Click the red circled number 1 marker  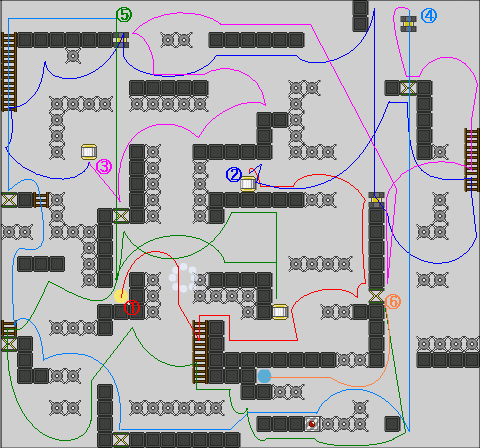pos(132,308)
